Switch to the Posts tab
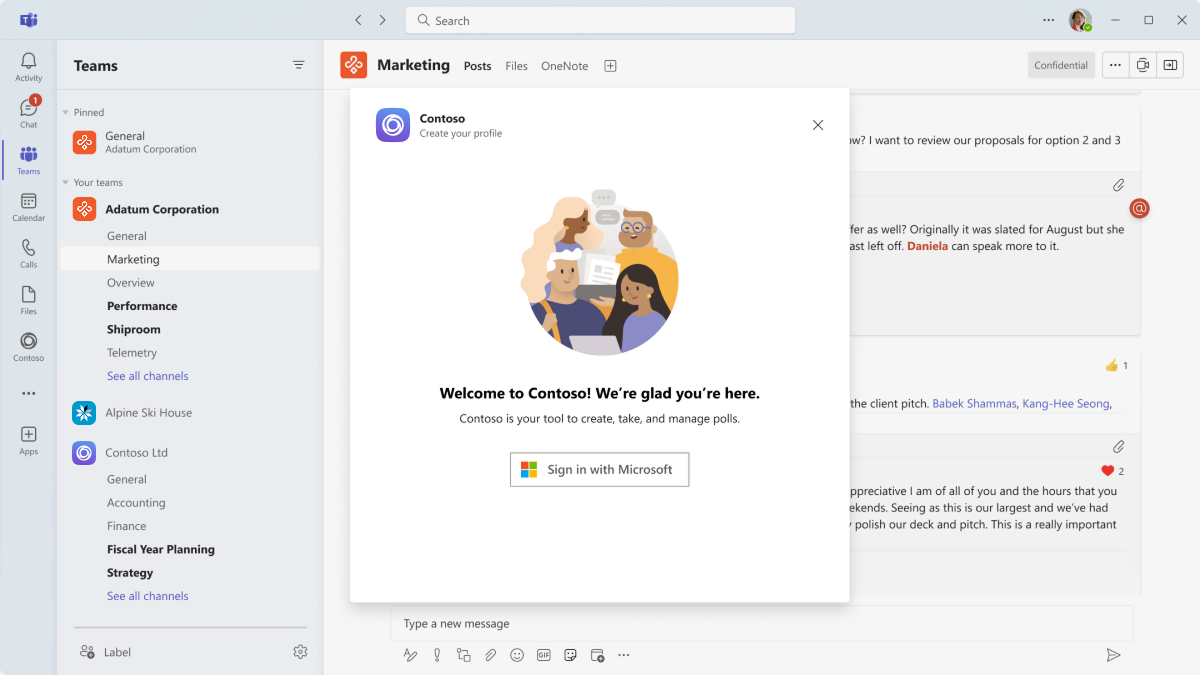This screenshot has height=675, width=1200. tap(478, 66)
